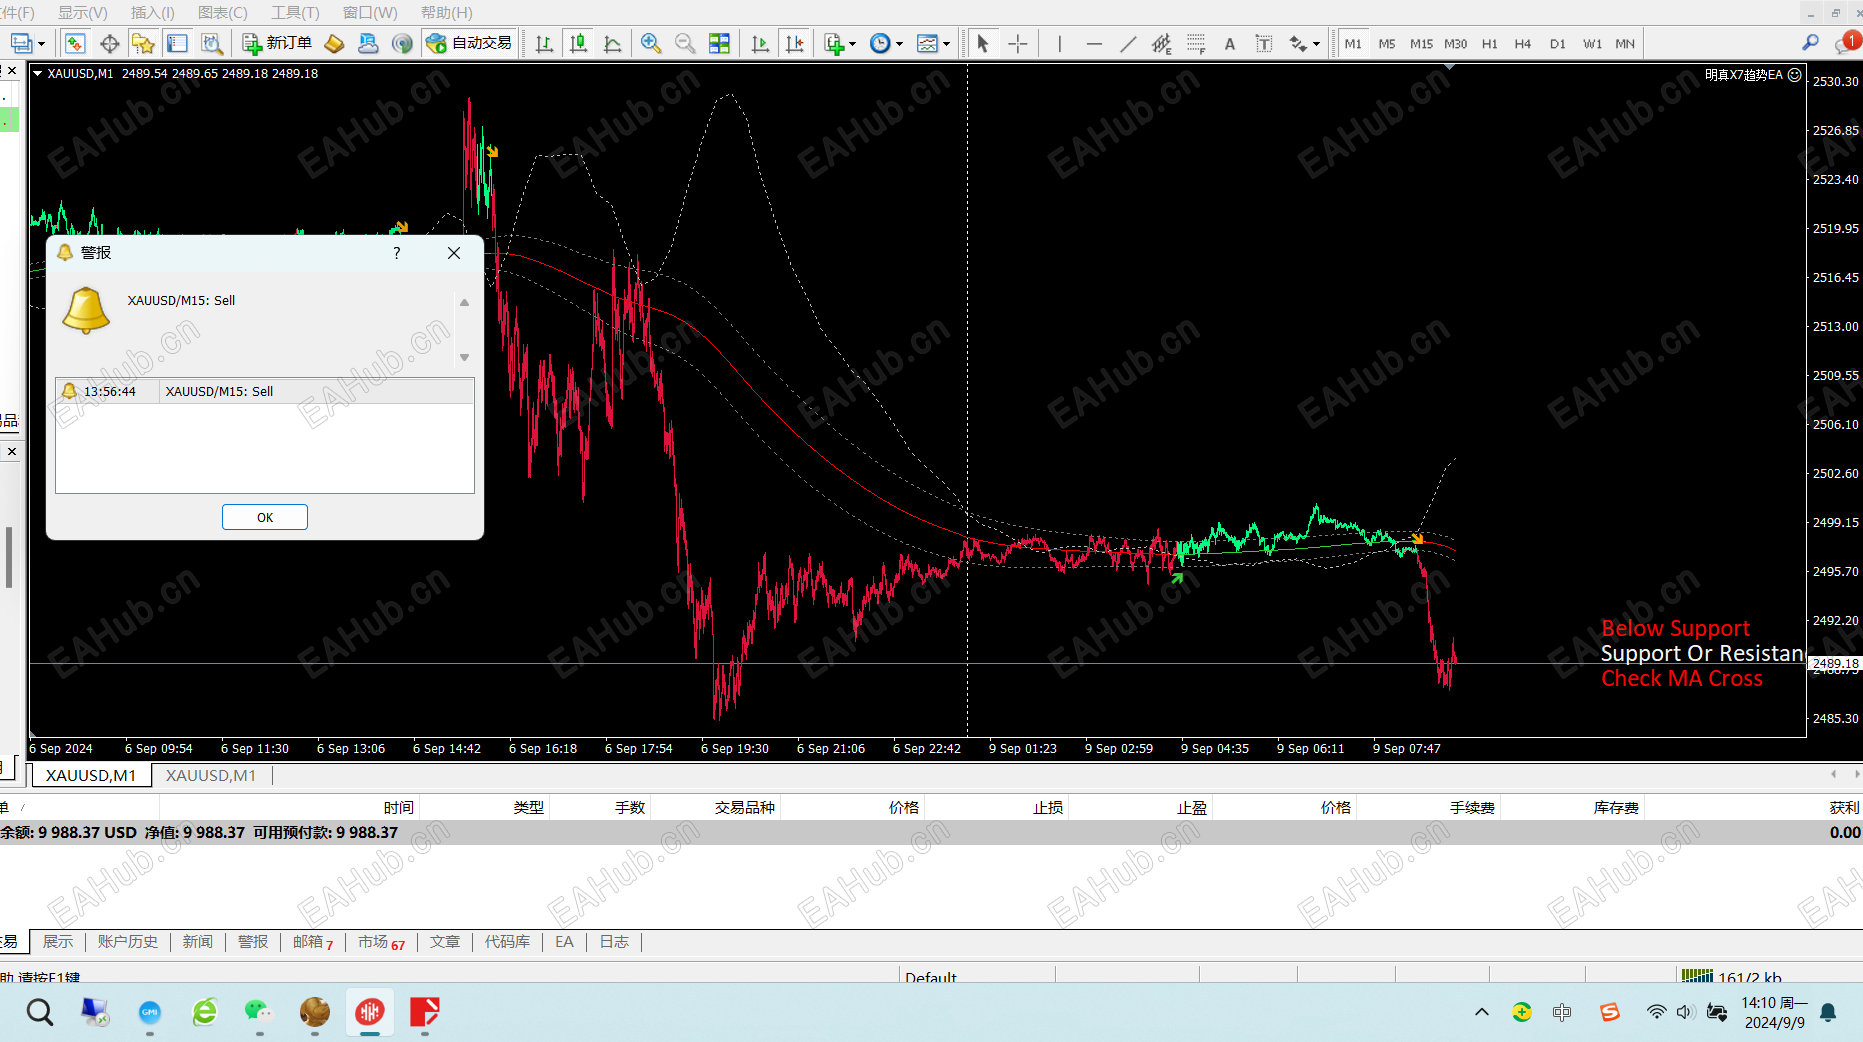Select the Fibonacci retracement tool
The width and height of the screenshot is (1863, 1042).
[x=1196, y=44]
